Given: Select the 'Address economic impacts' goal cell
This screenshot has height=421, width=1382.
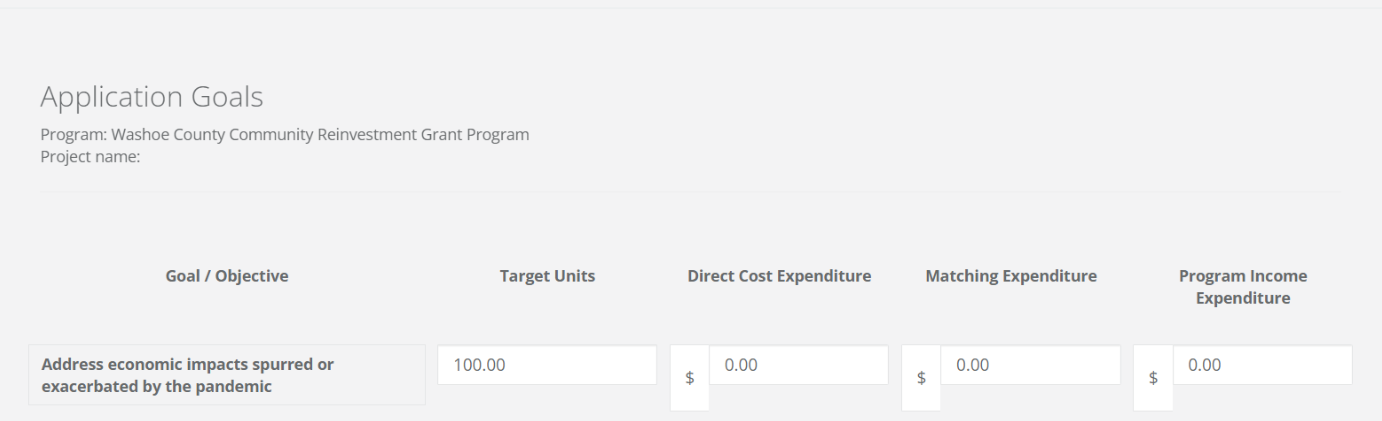Looking at the screenshot, I should click(227, 375).
